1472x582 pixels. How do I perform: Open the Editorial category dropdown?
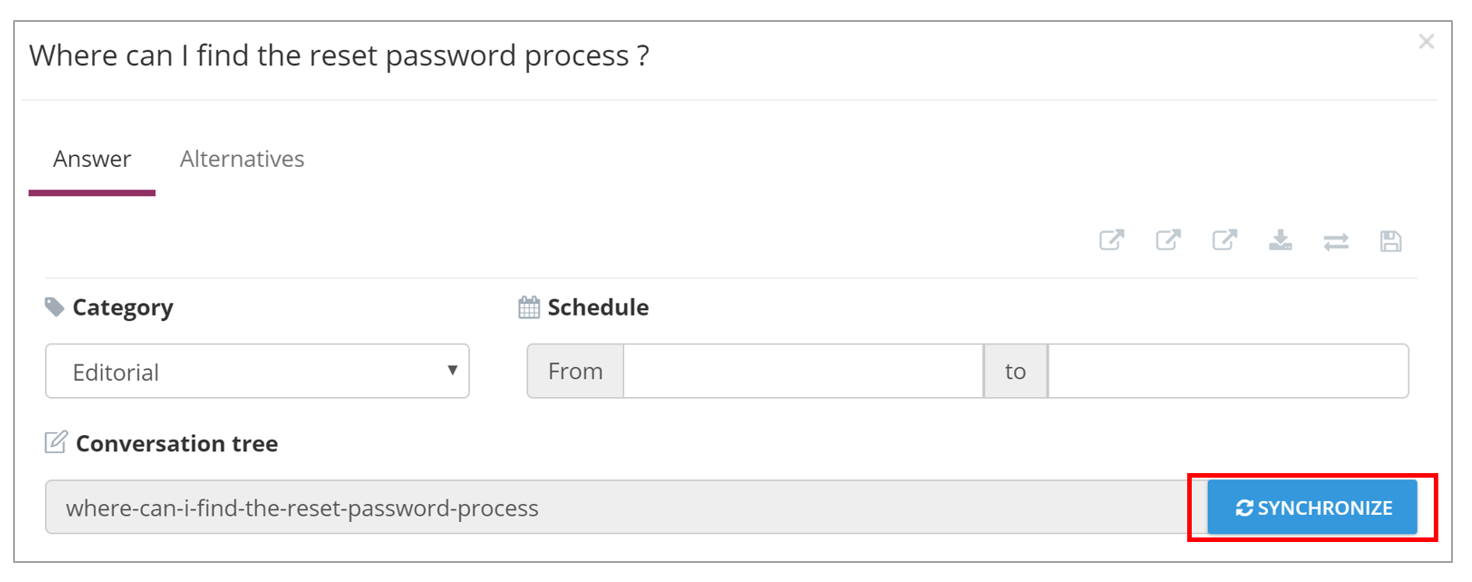click(257, 371)
